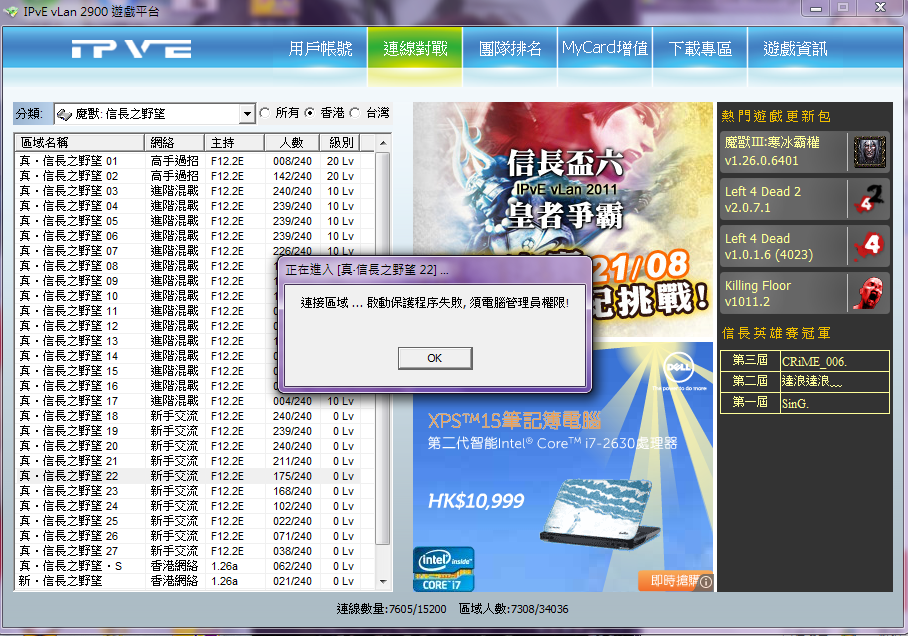Sort by 網絡 column header

point(174,142)
